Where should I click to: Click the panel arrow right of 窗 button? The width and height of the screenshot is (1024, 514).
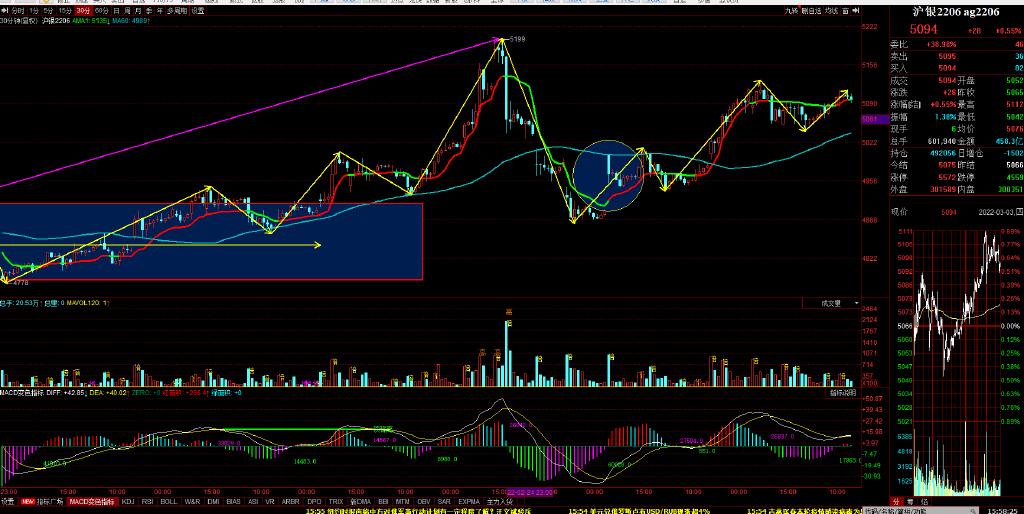tap(857, 10)
